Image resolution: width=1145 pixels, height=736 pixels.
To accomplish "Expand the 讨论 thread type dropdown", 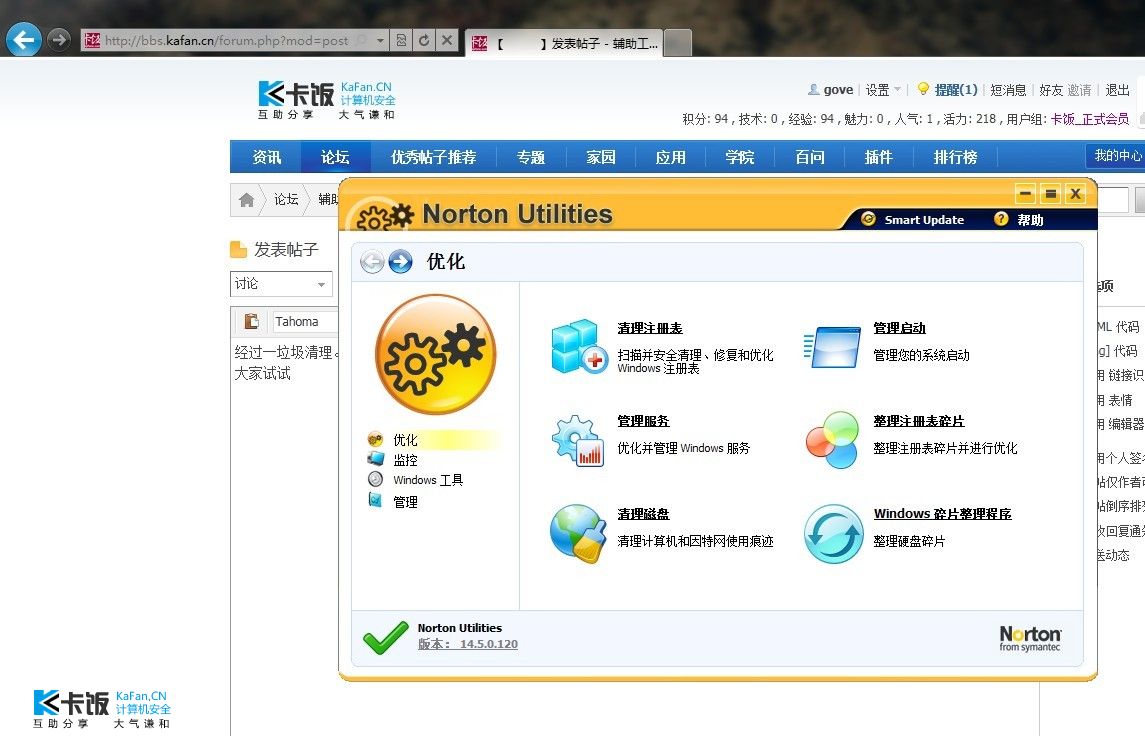I will coord(281,284).
